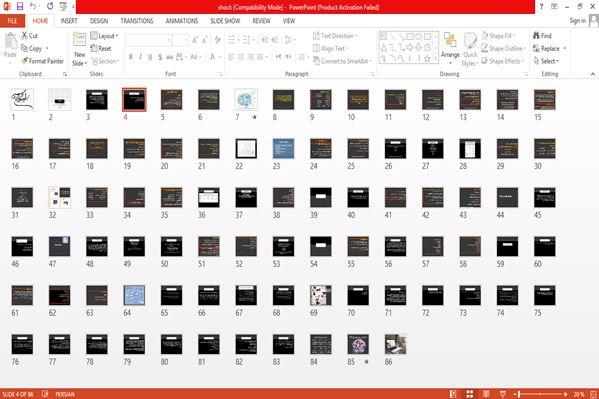Viewport: 599px width, 399px height.
Task: Open the Select dropdown
Action: [546, 61]
